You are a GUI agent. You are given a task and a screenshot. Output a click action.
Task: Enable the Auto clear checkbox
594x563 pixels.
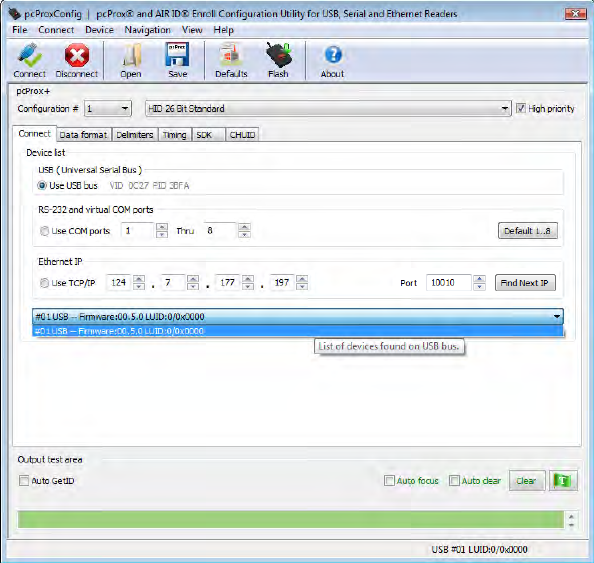[x=454, y=481]
